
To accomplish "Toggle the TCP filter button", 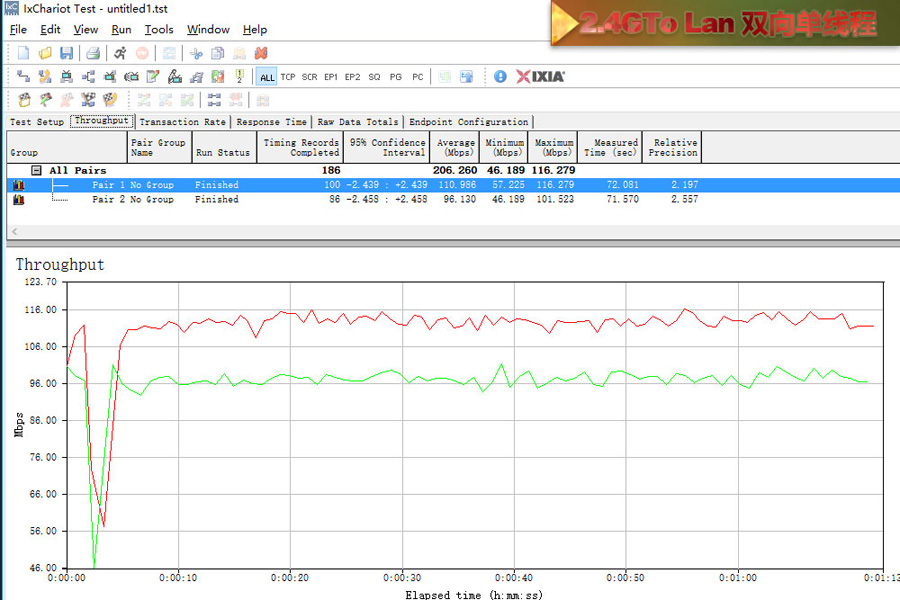I will (x=288, y=77).
